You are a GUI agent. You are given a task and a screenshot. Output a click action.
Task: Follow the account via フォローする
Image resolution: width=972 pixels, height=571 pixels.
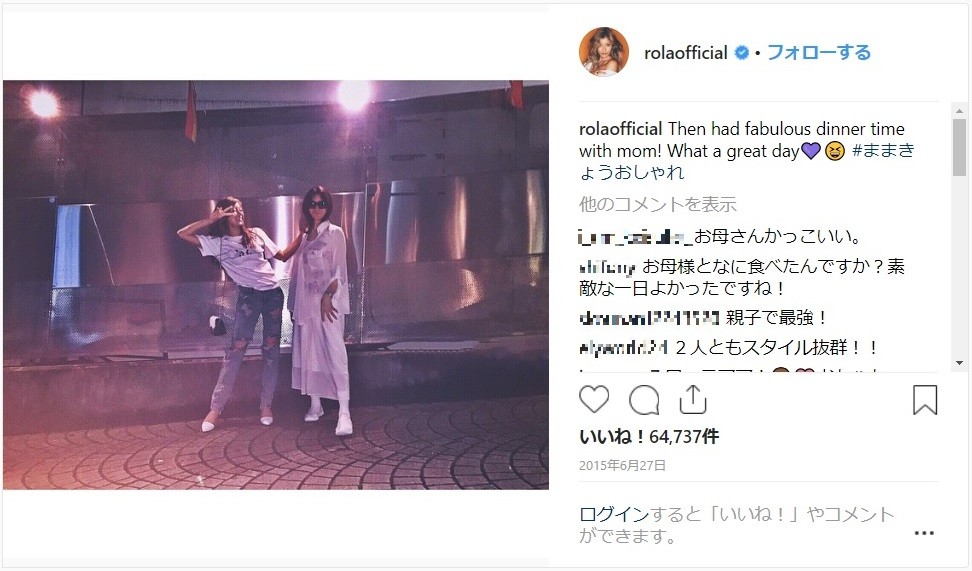(819, 53)
